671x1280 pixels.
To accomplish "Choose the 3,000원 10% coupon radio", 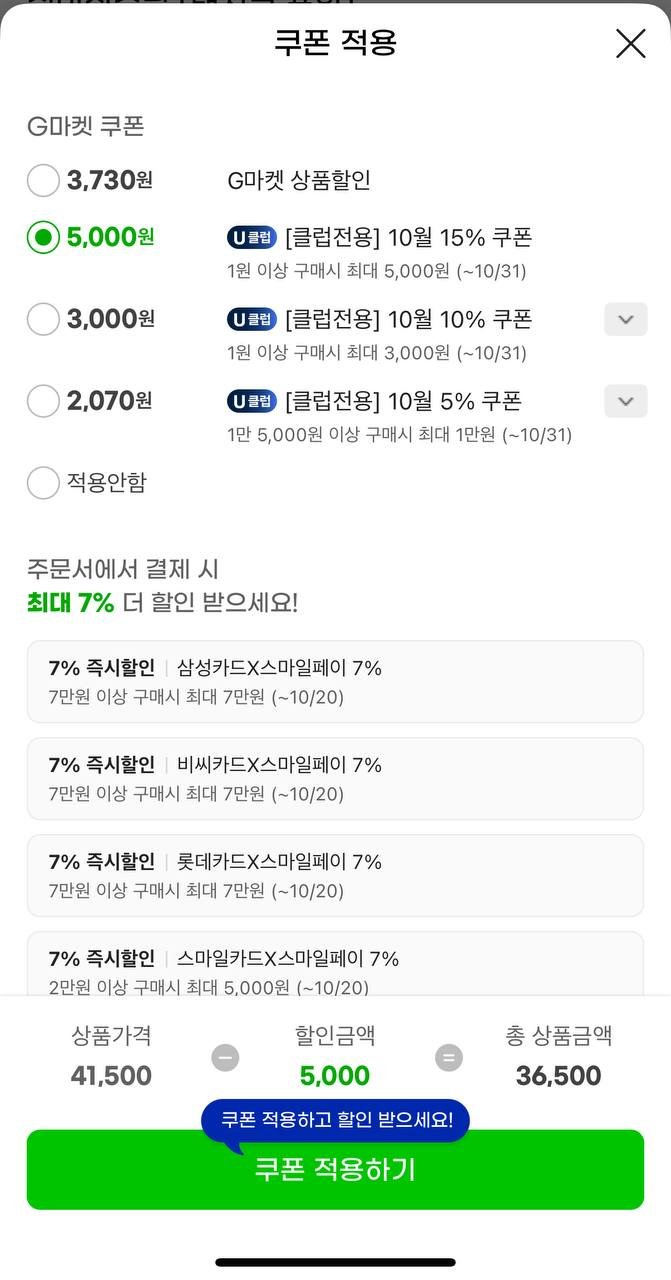I will tap(43, 320).
